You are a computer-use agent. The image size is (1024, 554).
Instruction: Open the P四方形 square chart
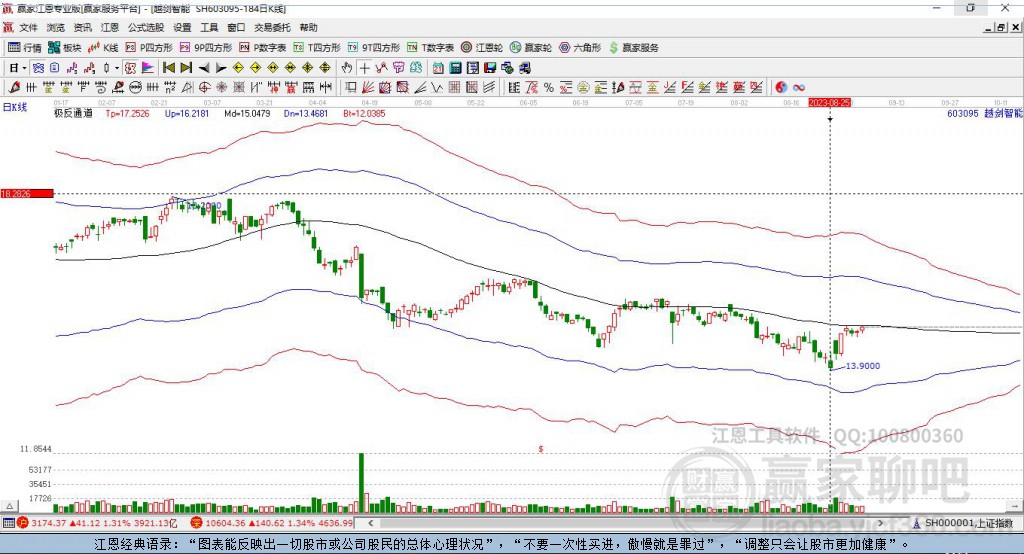tap(149, 48)
